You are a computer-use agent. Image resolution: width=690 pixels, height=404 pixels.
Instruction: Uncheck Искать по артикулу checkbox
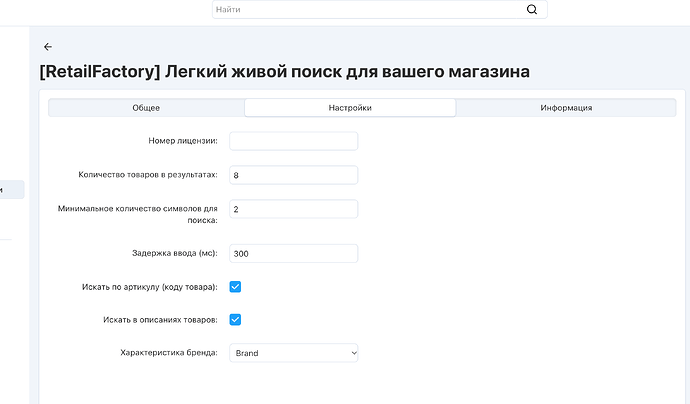coord(235,287)
